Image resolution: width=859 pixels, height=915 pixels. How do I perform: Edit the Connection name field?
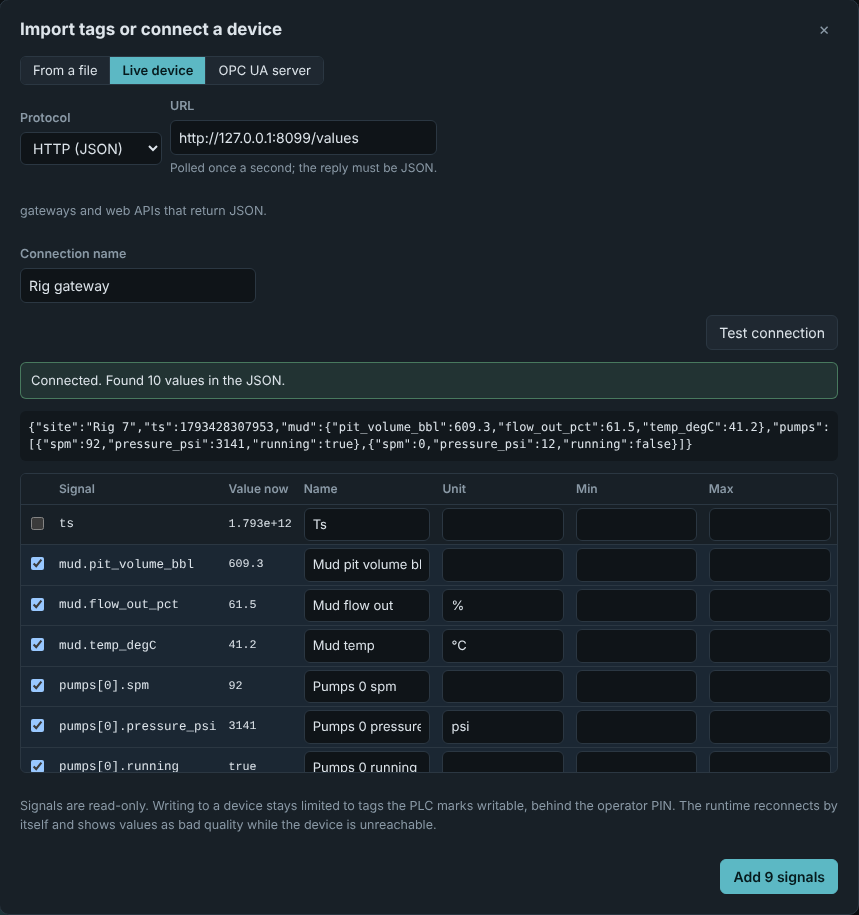(138, 286)
